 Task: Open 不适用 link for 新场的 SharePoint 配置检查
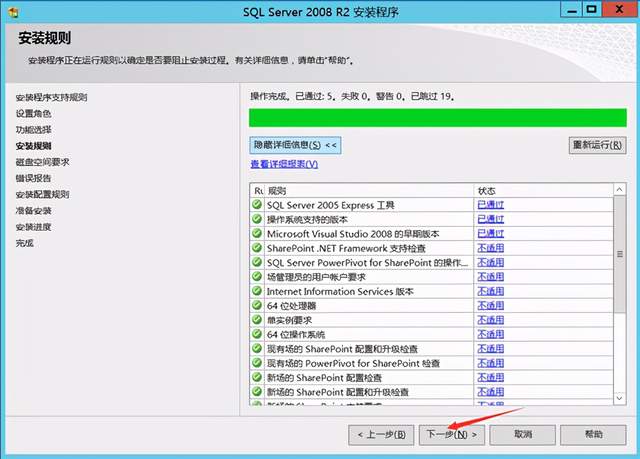click(x=491, y=377)
